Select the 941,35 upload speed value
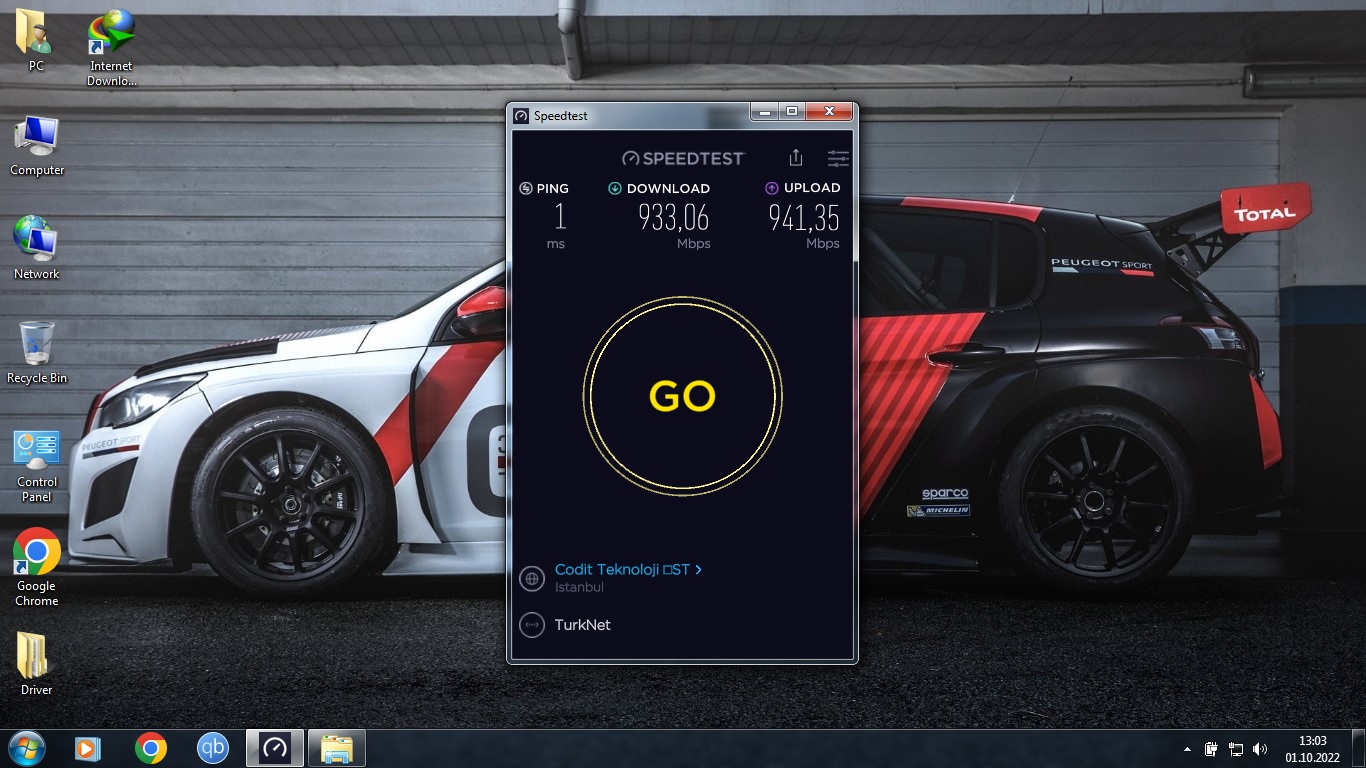1366x768 pixels. point(804,216)
